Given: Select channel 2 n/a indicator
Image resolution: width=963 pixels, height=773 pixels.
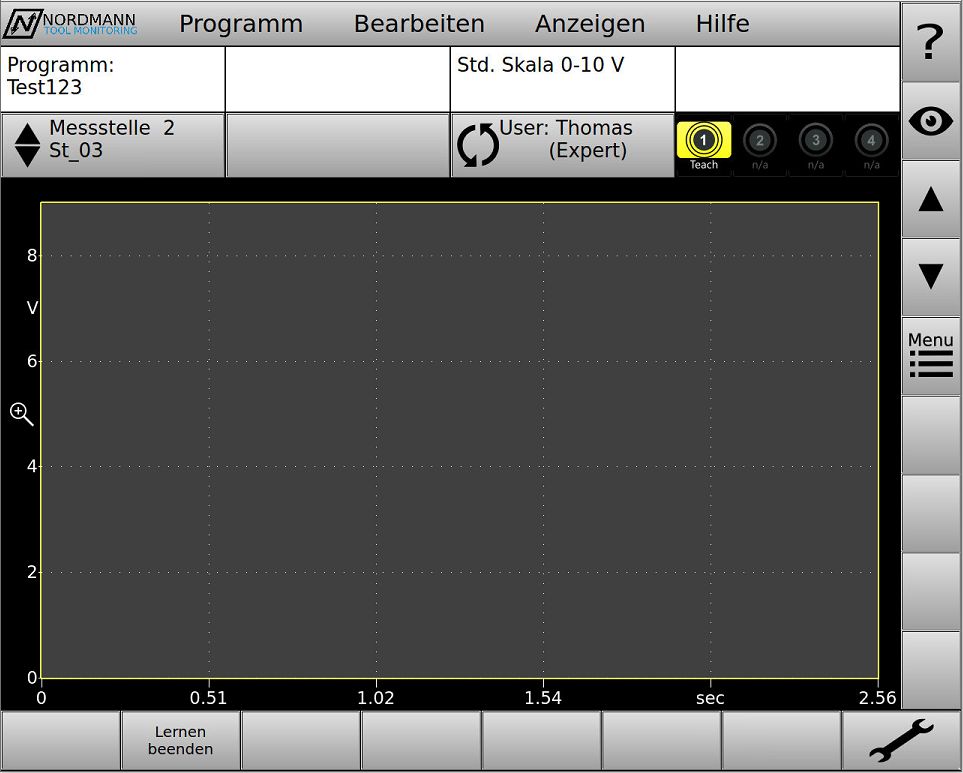Looking at the screenshot, I should [760, 144].
